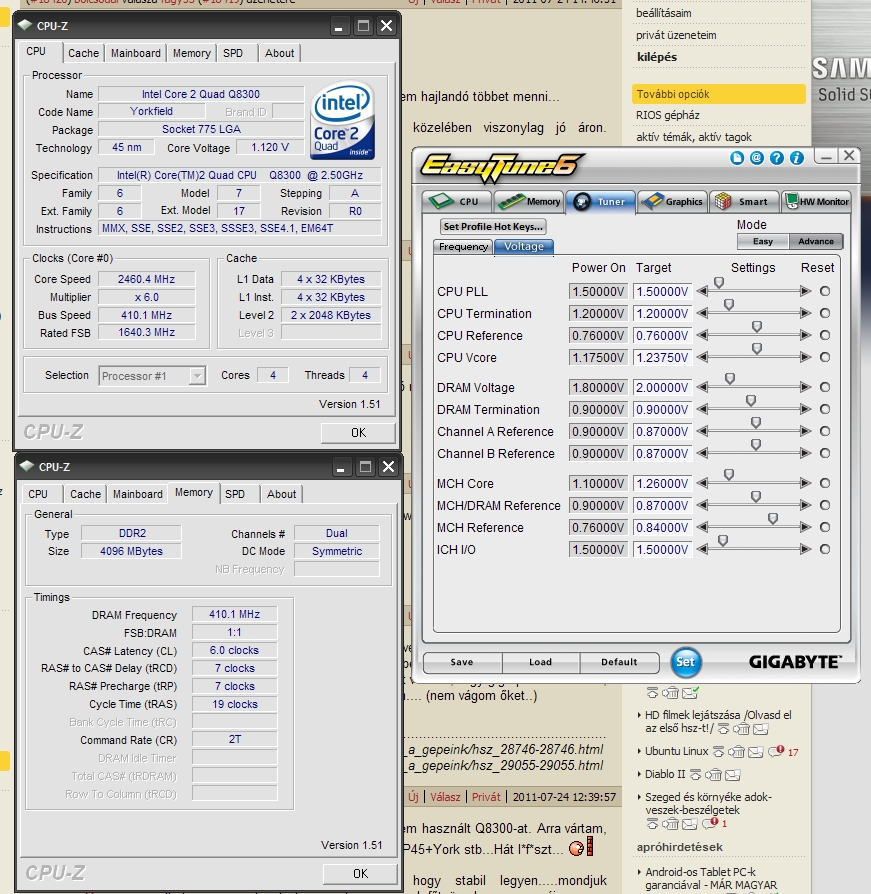Open the Frequency sub-tab in Tuner

coord(463,246)
